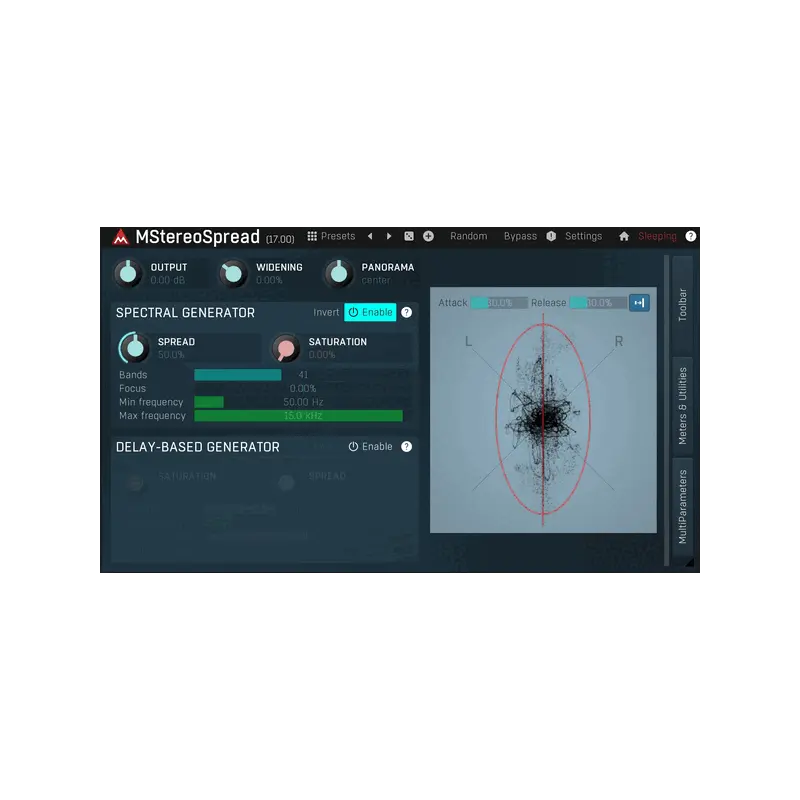Open Spectral Generator help icon
Viewport: 800px width, 800px height.
click(x=407, y=312)
